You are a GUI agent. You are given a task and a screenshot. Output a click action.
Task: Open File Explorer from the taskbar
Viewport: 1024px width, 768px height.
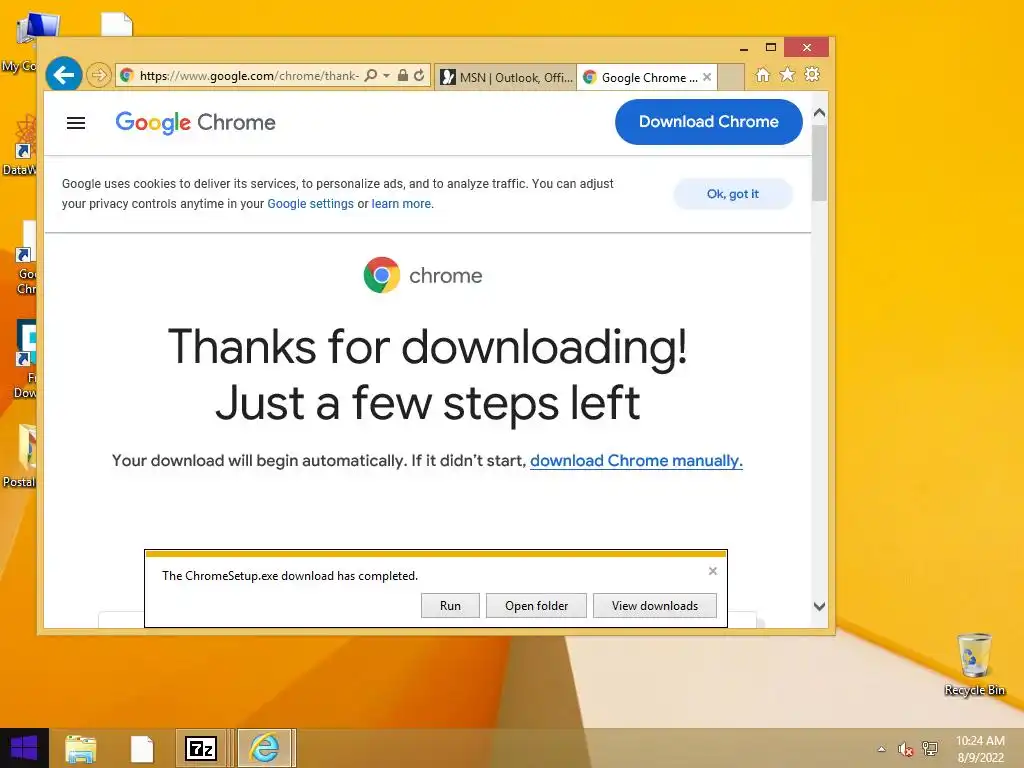click(x=81, y=748)
